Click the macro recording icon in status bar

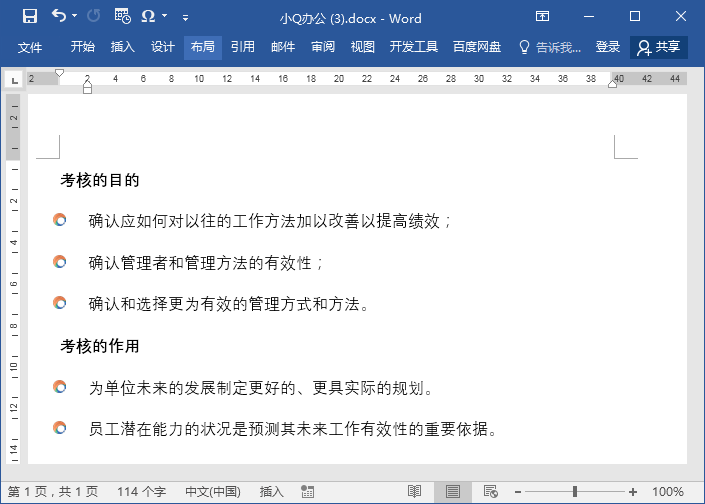click(308, 491)
